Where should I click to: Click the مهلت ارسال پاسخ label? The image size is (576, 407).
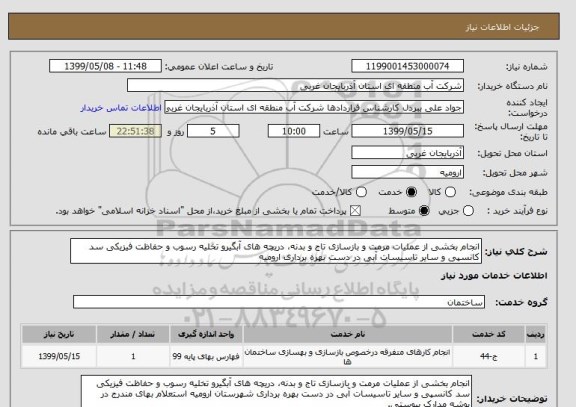point(511,132)
